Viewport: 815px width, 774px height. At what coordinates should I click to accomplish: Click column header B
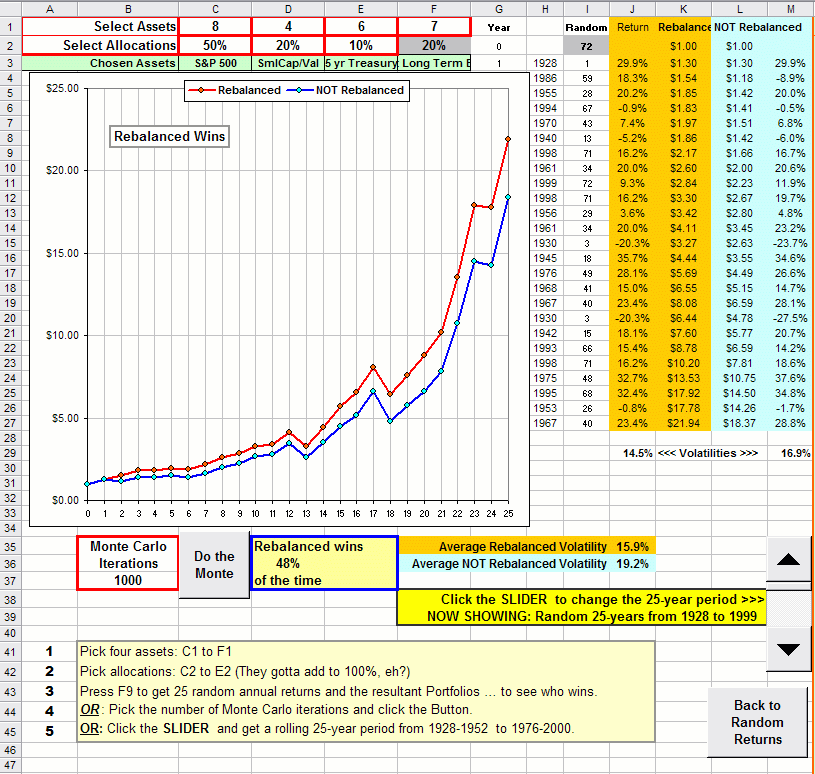[x=128, y=9]
